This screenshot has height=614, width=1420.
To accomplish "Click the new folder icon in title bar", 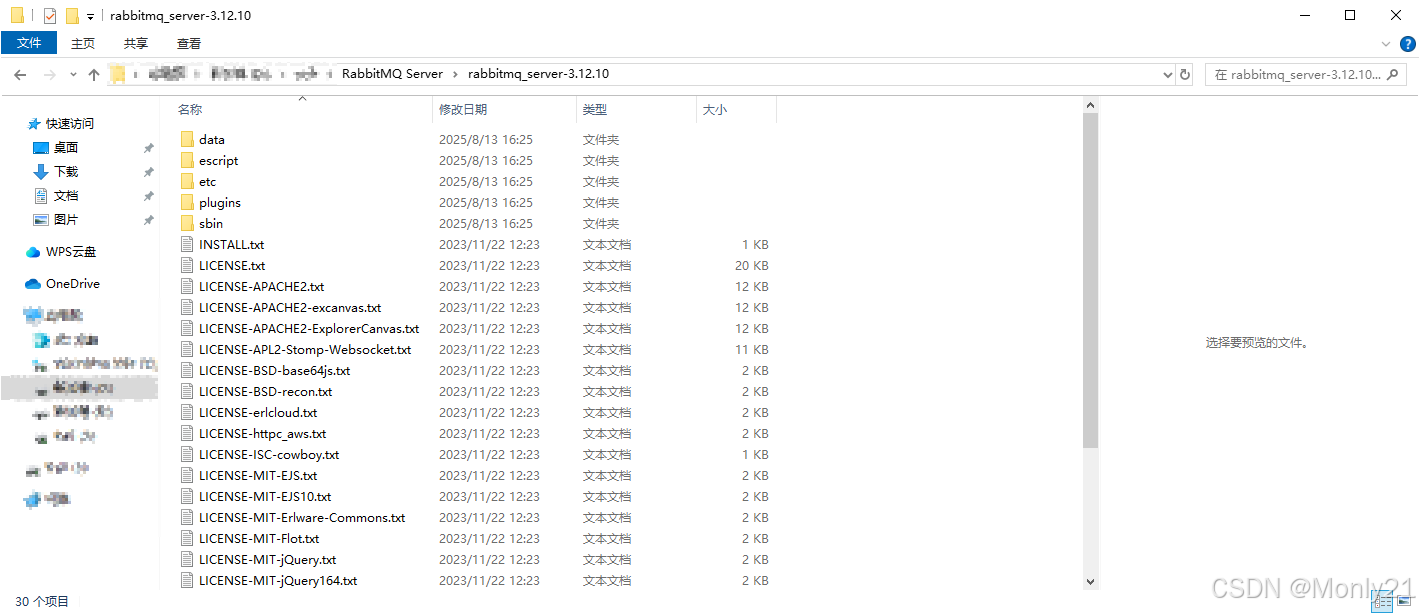I will (x=72, y=16).
